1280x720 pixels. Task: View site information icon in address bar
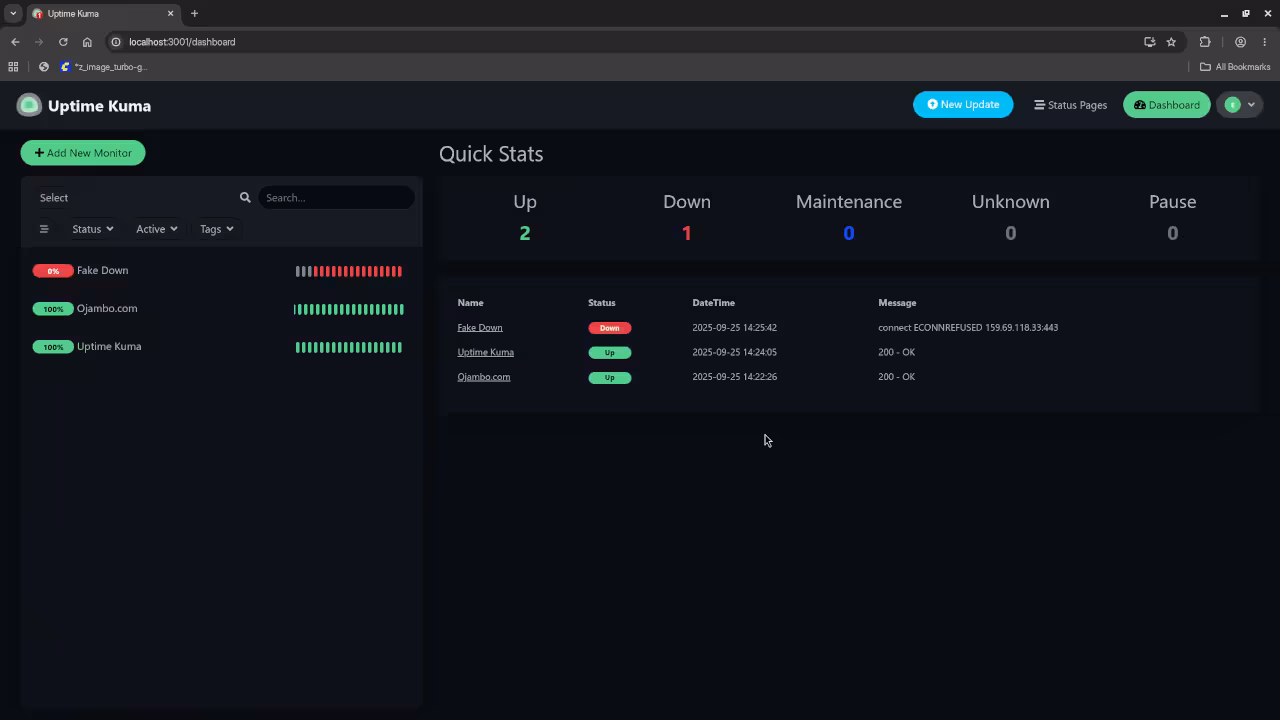tap(116, 42)
